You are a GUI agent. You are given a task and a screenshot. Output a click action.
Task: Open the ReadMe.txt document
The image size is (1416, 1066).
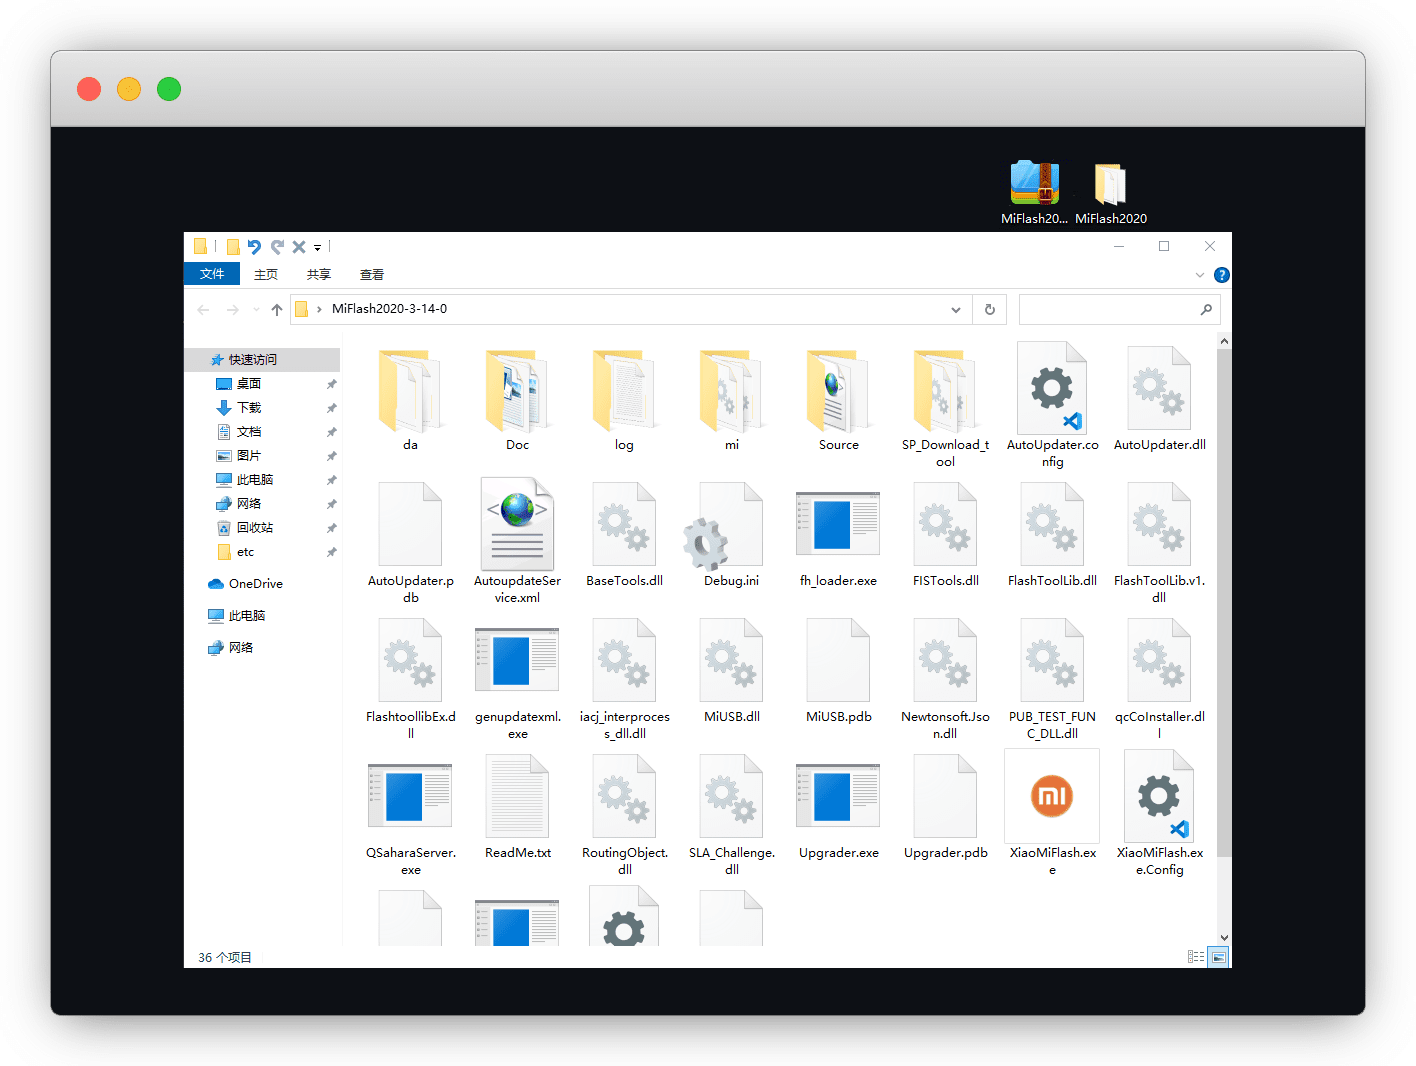[x=517, y=797]
